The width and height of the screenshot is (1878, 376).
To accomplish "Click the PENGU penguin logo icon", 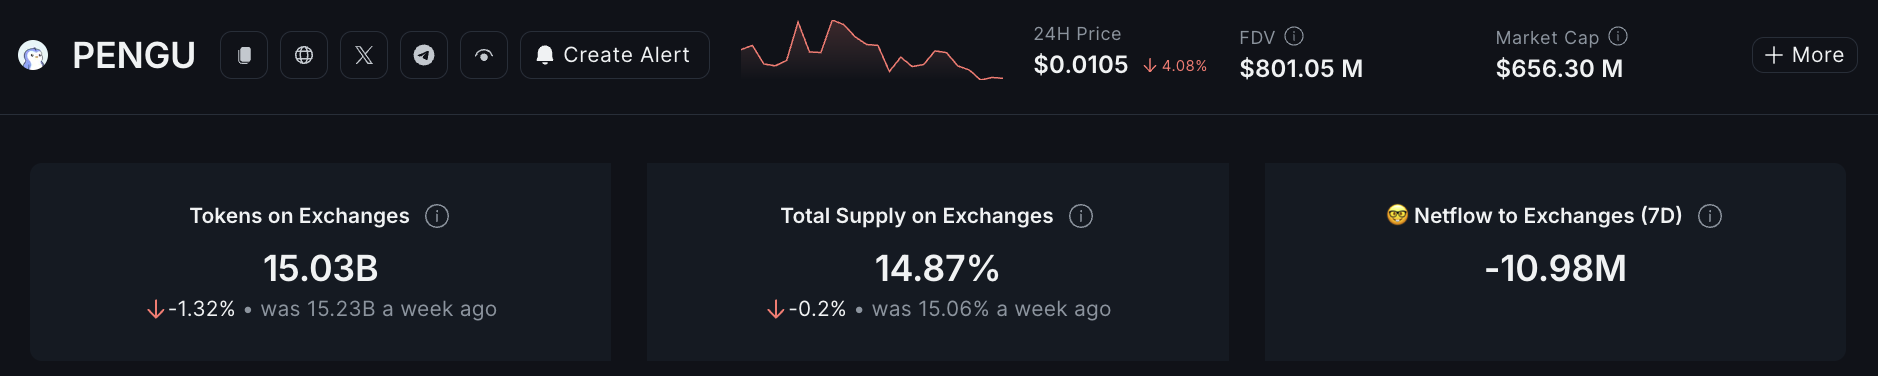I will (x=33, y=55).
